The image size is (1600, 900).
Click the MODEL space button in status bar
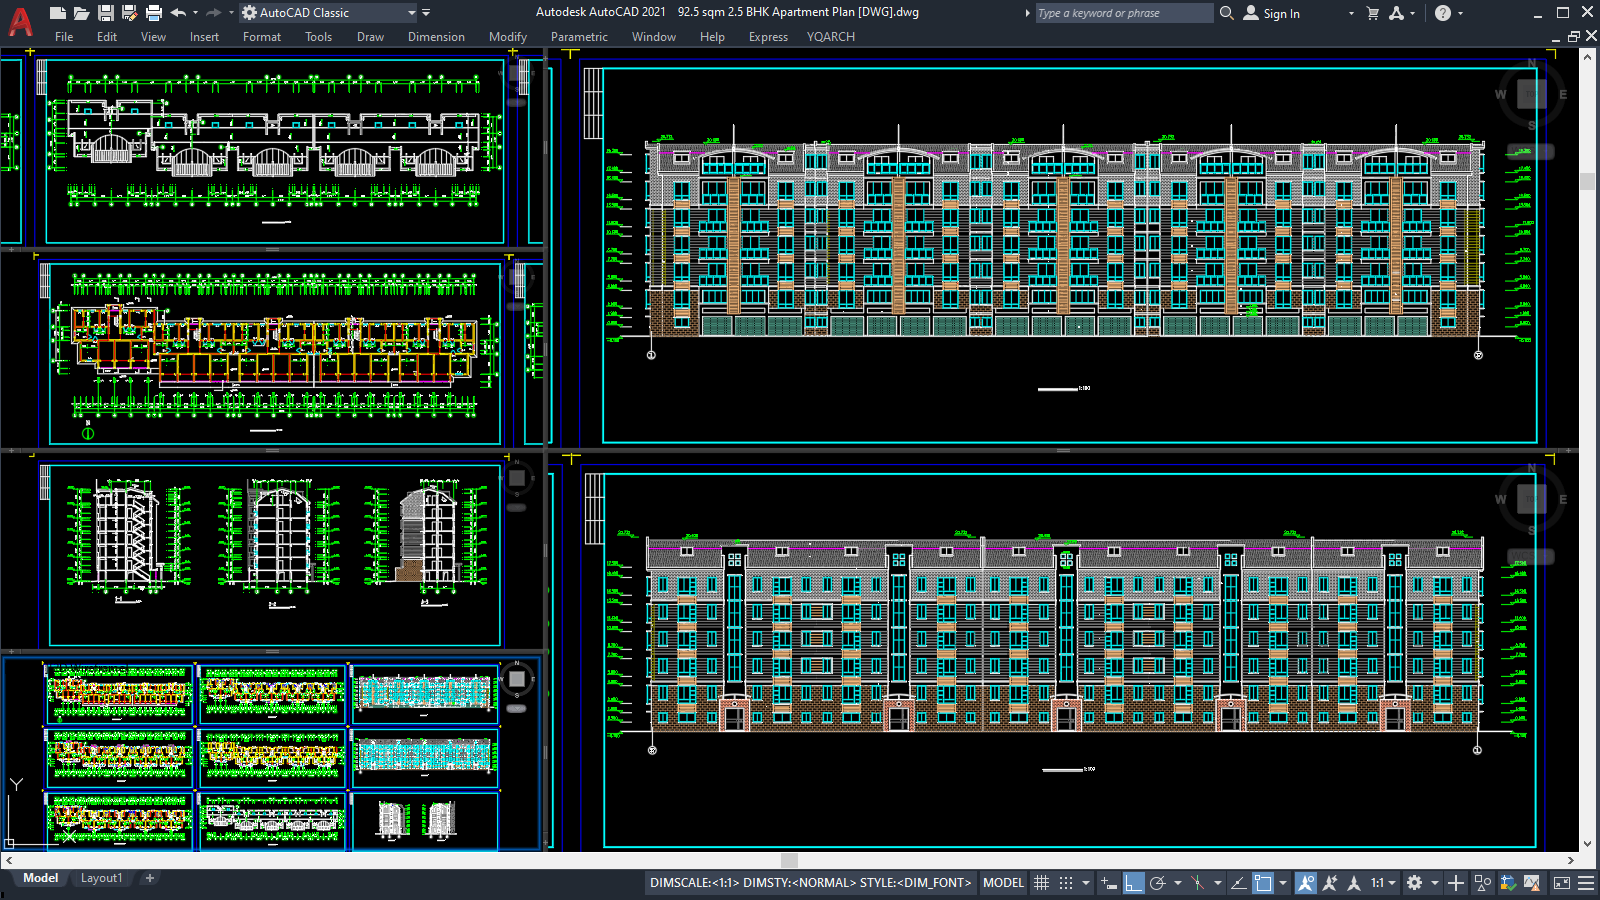pos(1003,883)
